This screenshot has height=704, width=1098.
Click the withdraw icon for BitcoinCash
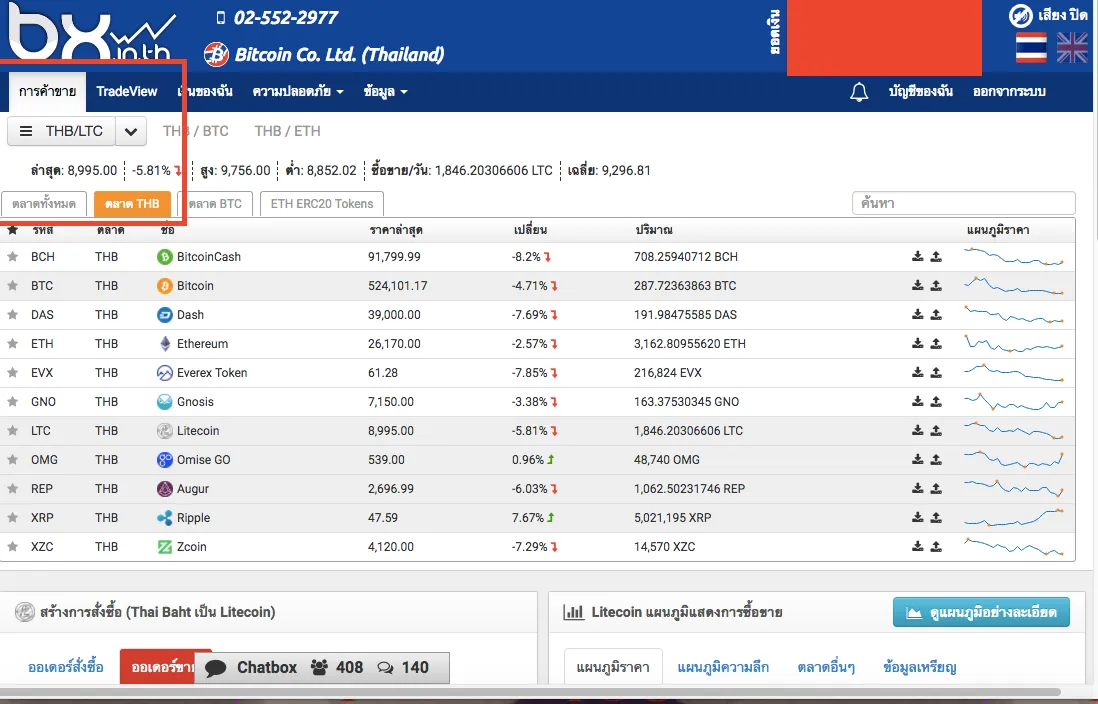[936, 257]
